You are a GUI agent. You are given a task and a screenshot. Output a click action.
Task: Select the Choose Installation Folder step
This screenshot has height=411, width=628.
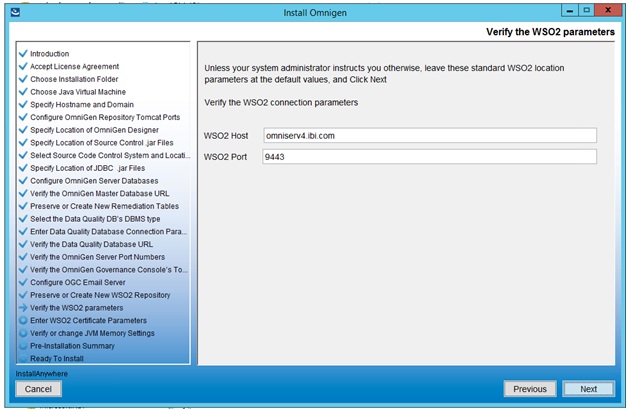click(74, 79)
